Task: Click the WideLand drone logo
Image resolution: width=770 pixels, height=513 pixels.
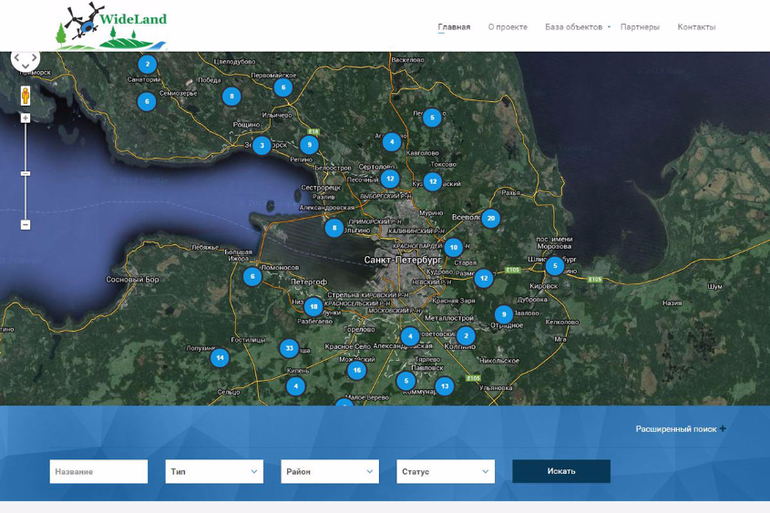Action: click(111, 27)
